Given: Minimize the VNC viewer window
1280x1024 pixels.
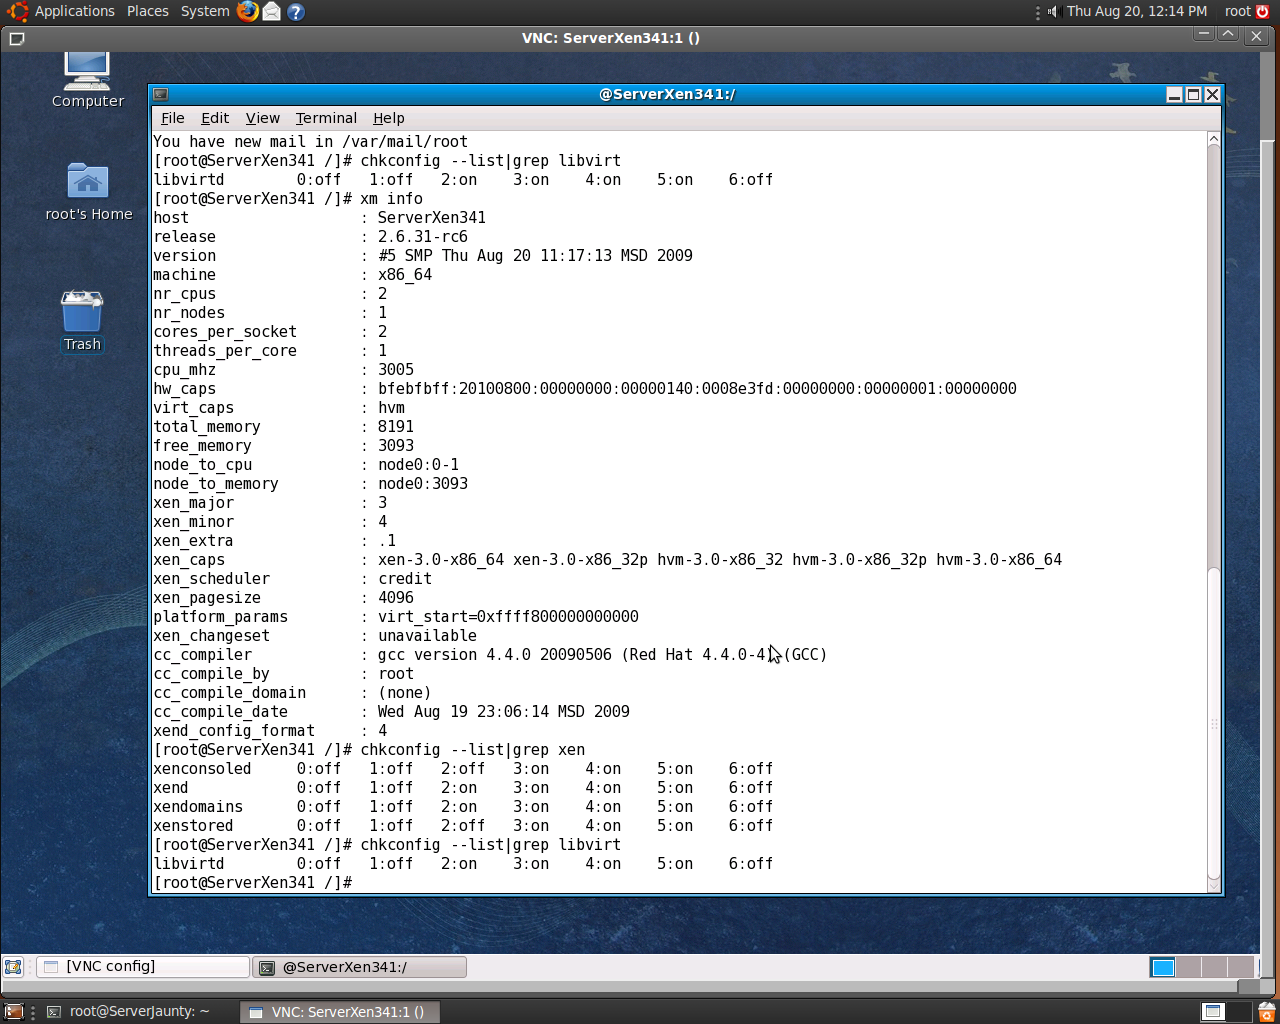Looking at the screenshot, I should pyautogui.click(x=1204, y=35).
